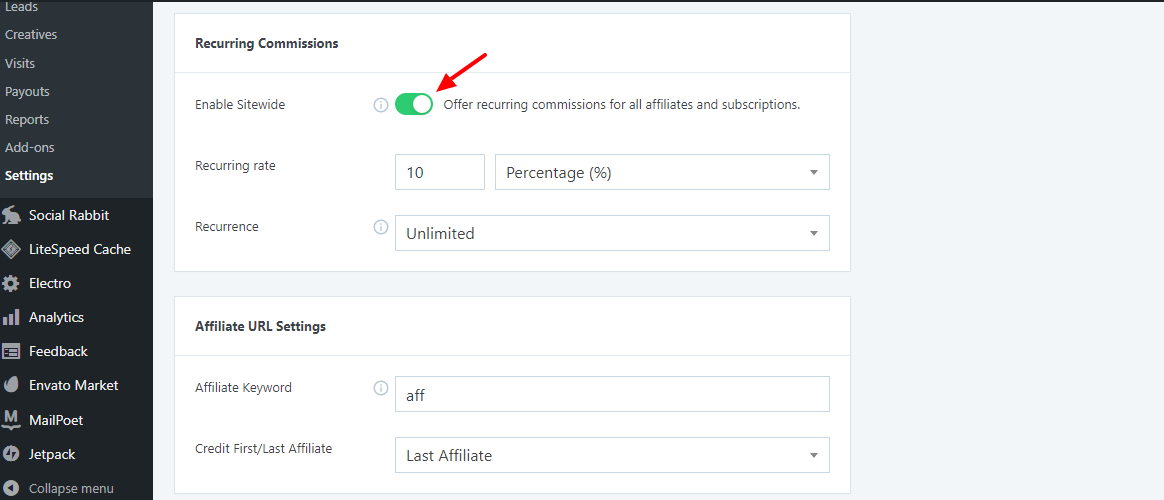Click the Envato Market leaf icon

click(x=12, y=385)
